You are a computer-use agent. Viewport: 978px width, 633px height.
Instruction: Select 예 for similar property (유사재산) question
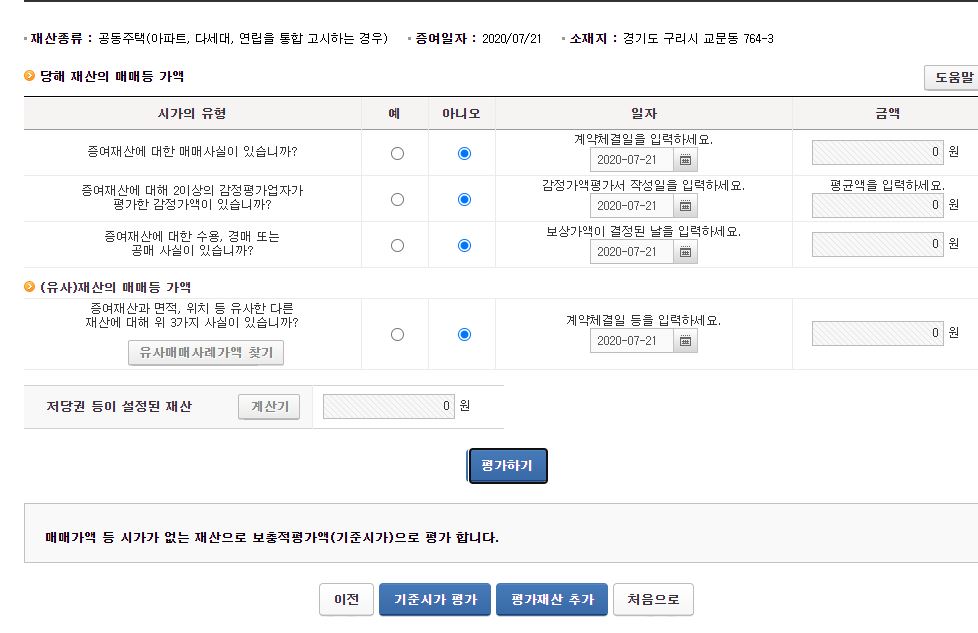click(397, 335)
